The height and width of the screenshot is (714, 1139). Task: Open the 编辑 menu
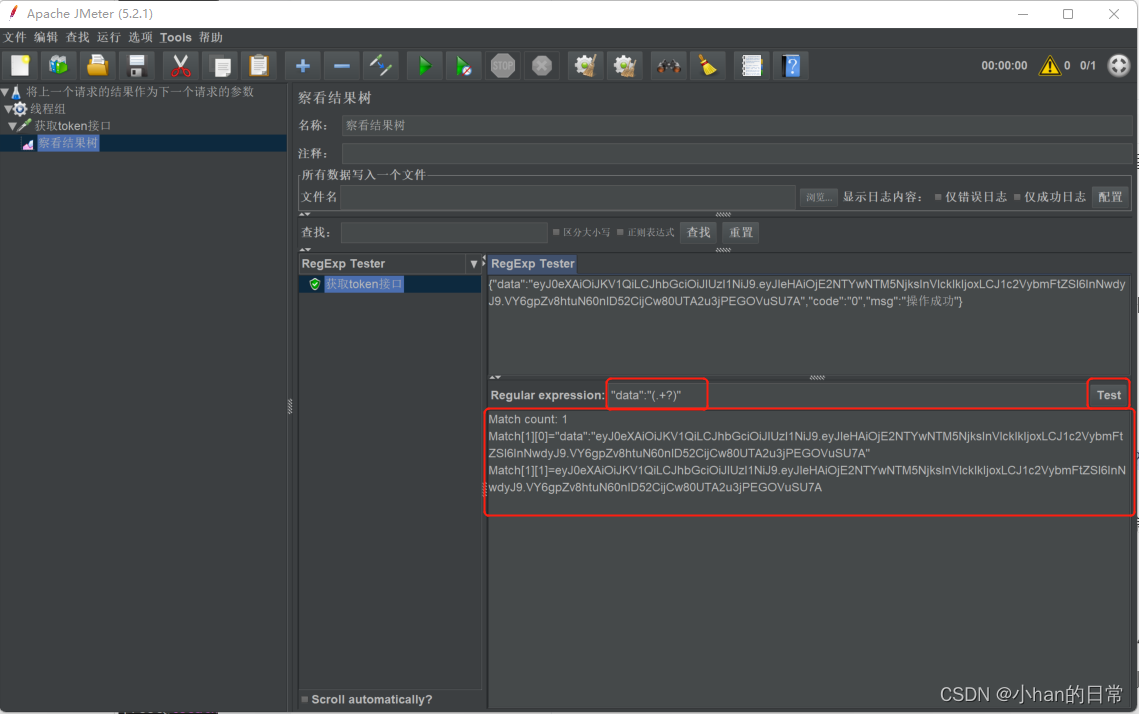(46, 37)
